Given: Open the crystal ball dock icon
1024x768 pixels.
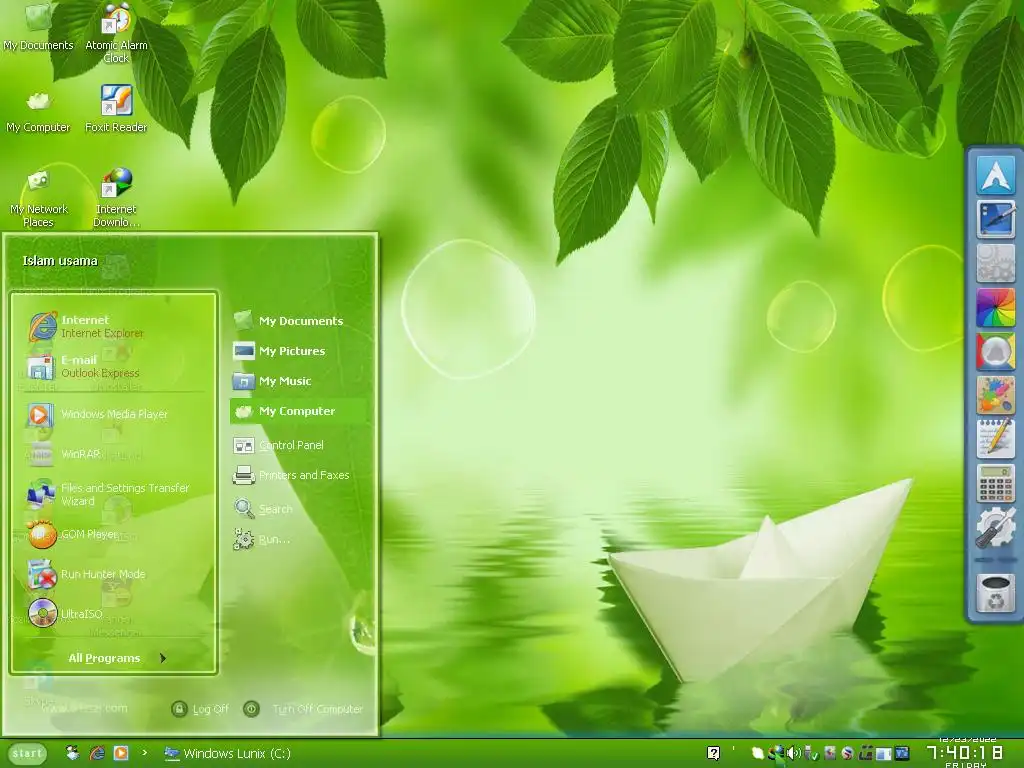Looking at the screenshot, I should coord(995,351).
